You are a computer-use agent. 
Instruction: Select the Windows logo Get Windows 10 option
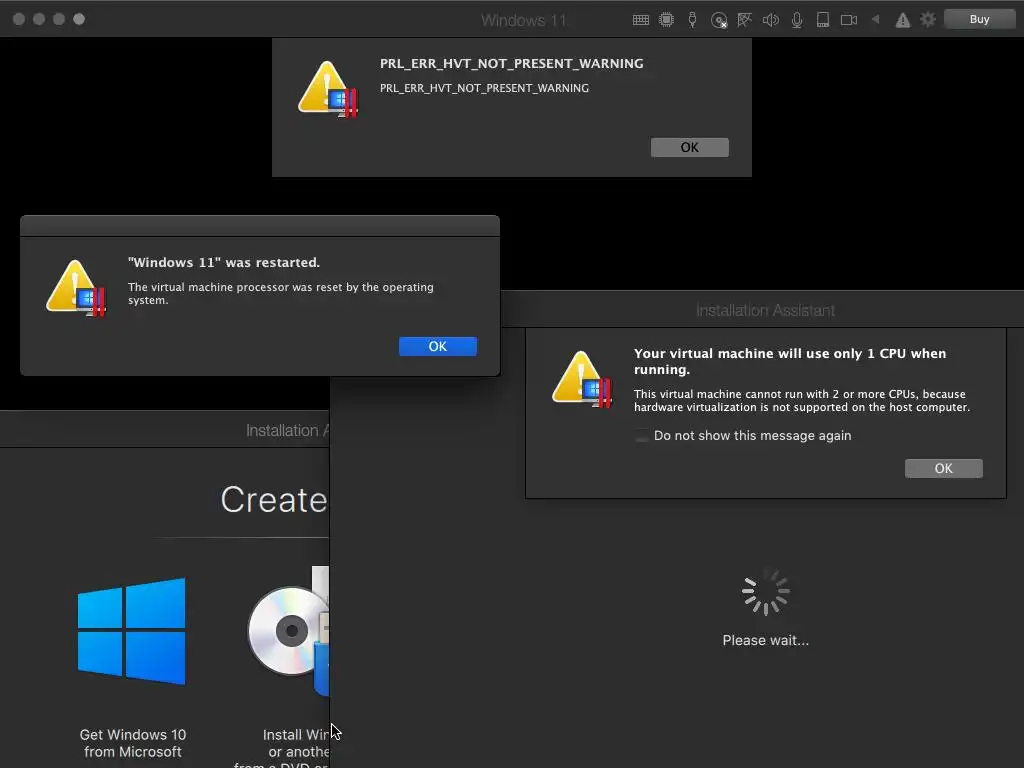tap(132, 631)
